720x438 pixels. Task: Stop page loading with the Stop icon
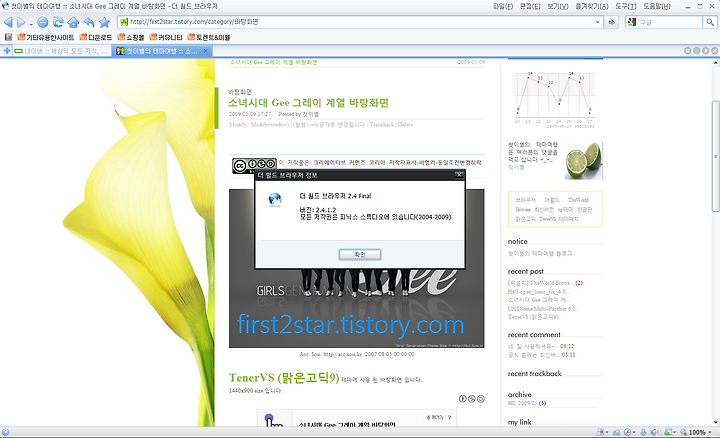43,22
